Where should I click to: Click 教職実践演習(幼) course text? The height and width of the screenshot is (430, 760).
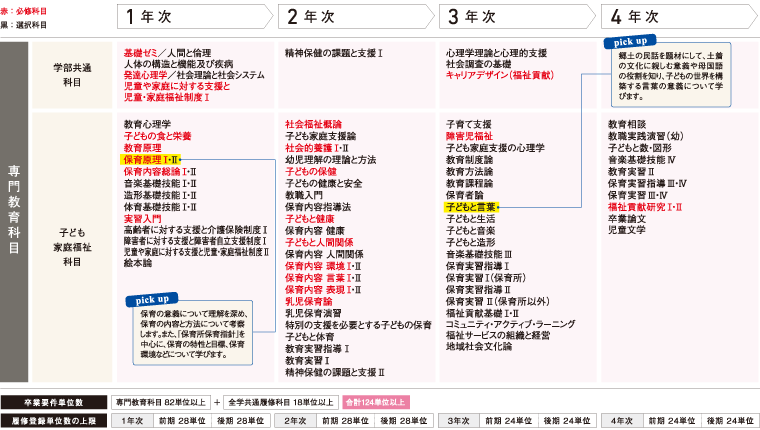(x=646, y=136)
